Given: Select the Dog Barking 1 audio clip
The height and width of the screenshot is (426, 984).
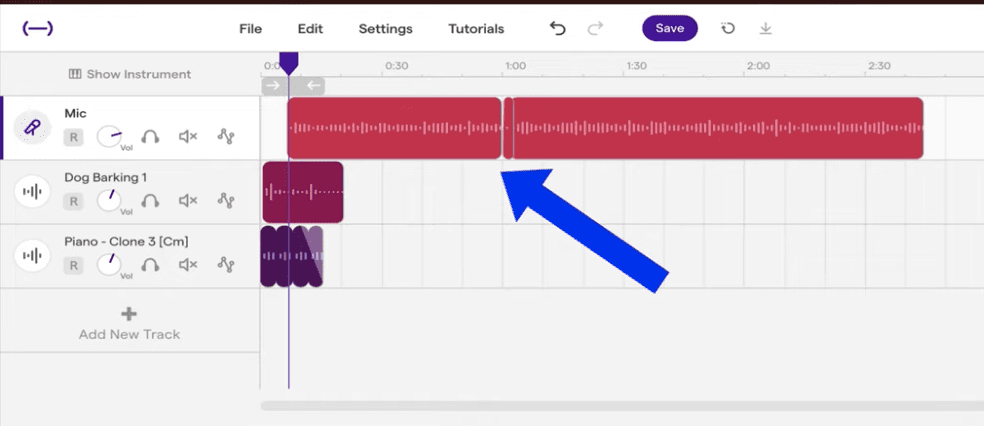Looking at the screenshot, I should click(x=318, y=191).
